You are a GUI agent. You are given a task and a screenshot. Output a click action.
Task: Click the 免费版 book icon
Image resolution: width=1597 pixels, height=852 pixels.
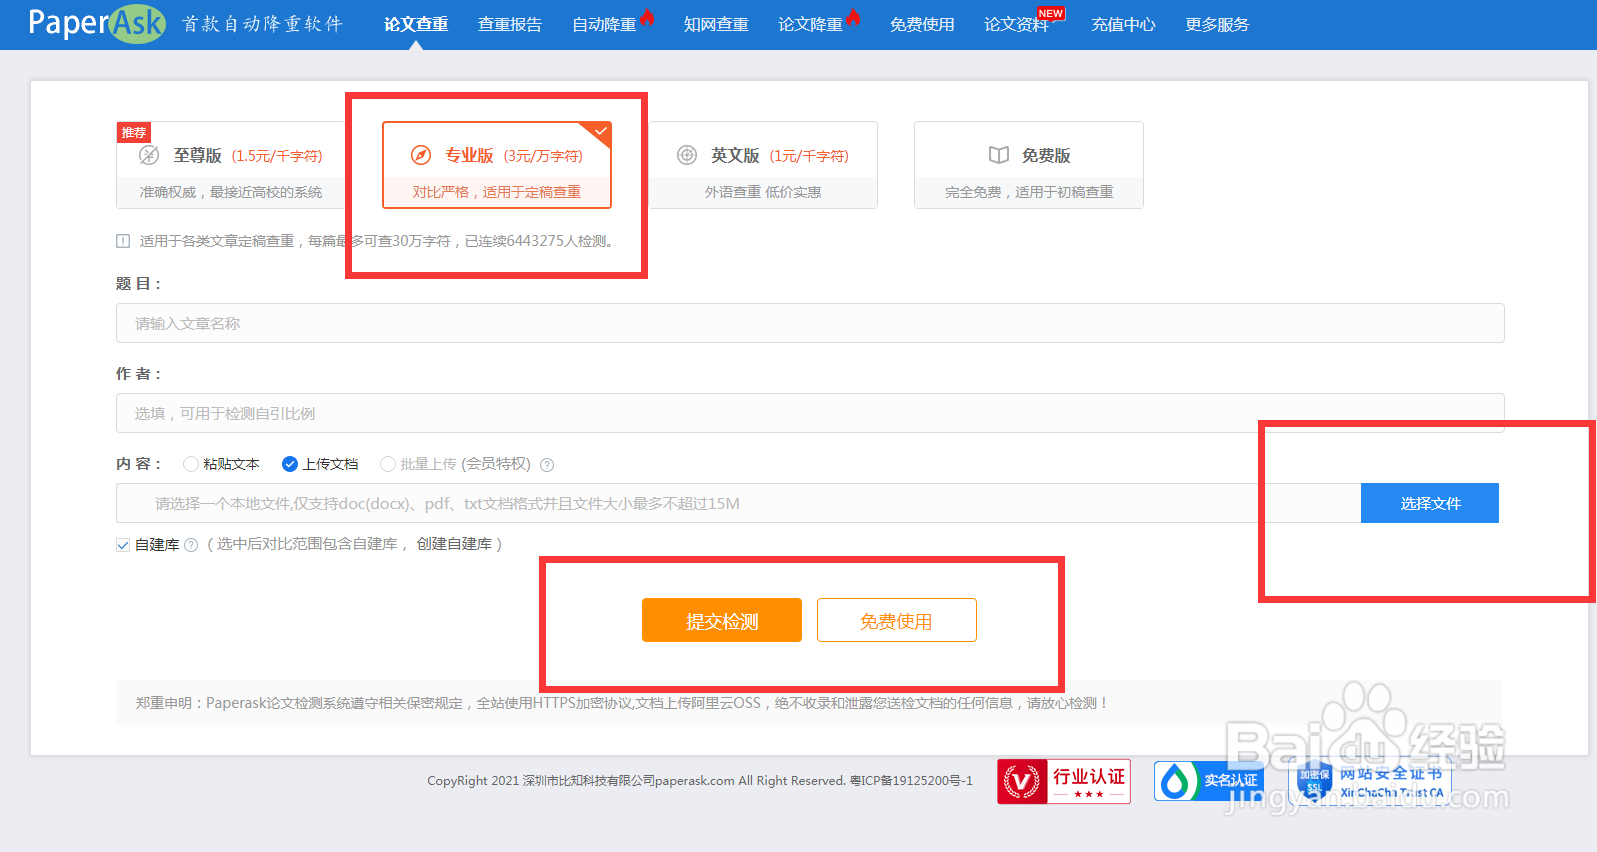pyautogui.click(x=999, y=155)
